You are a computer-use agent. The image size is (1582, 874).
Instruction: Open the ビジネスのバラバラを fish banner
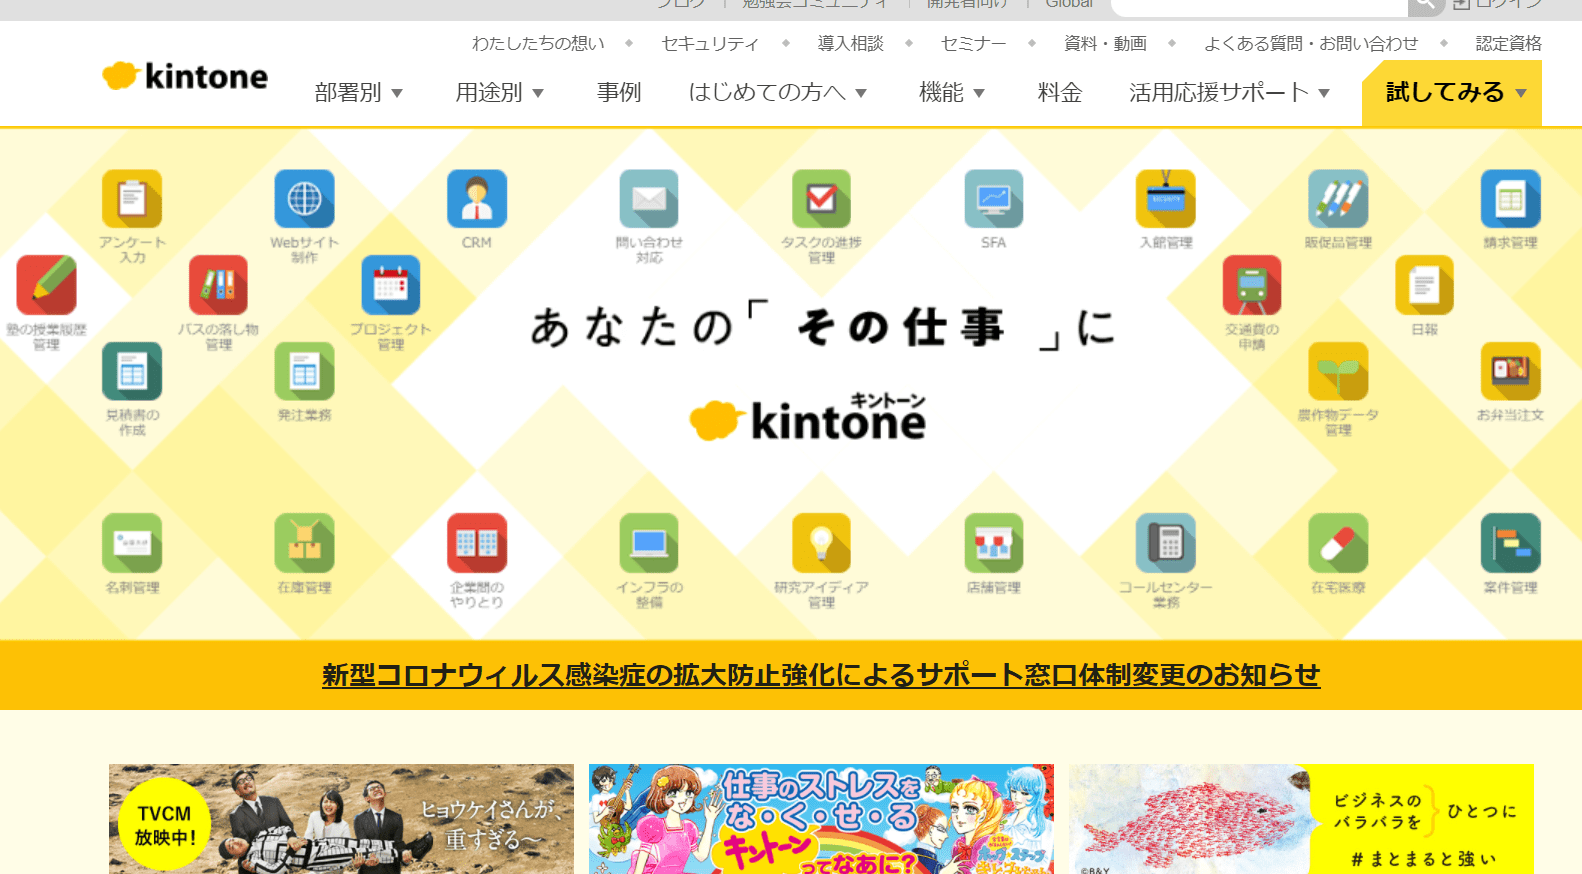pyautogui.click(x=1301, y=819)
